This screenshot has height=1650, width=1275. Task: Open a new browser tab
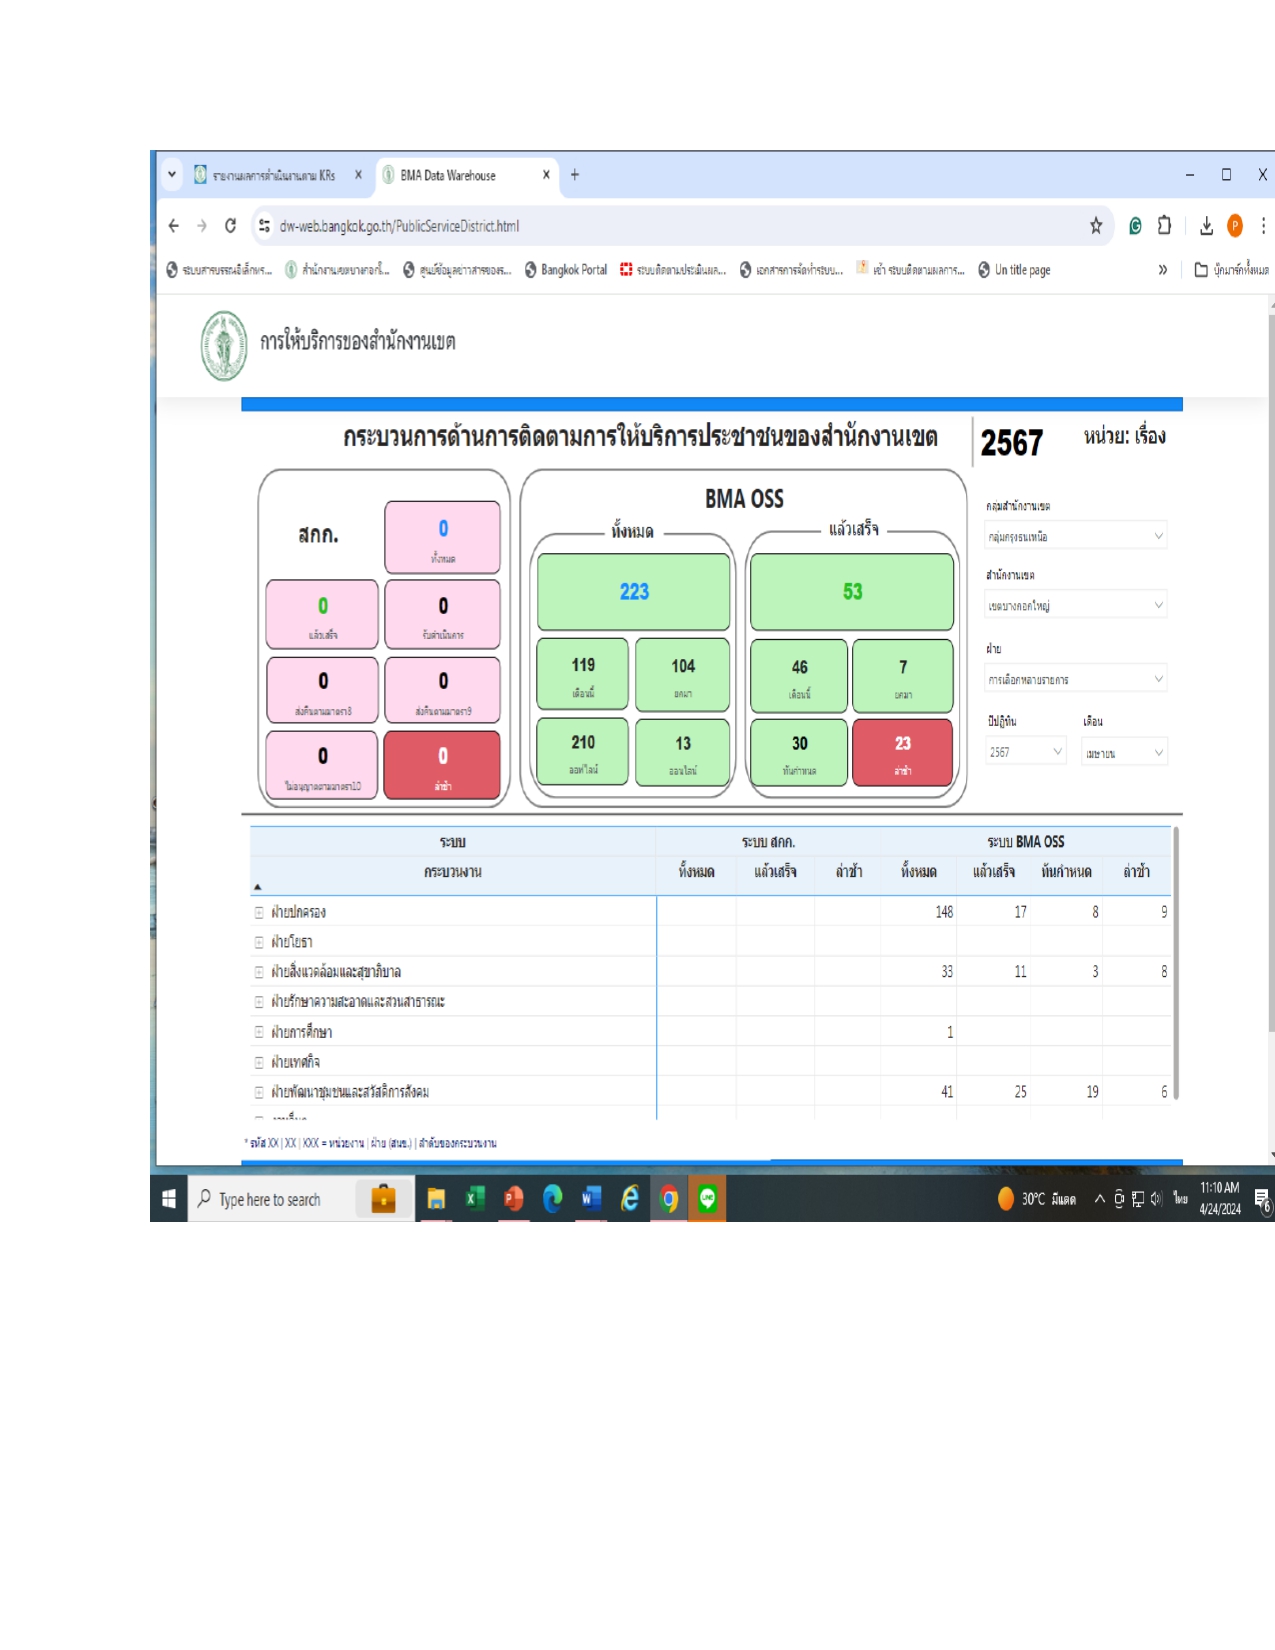pos(575,175)
